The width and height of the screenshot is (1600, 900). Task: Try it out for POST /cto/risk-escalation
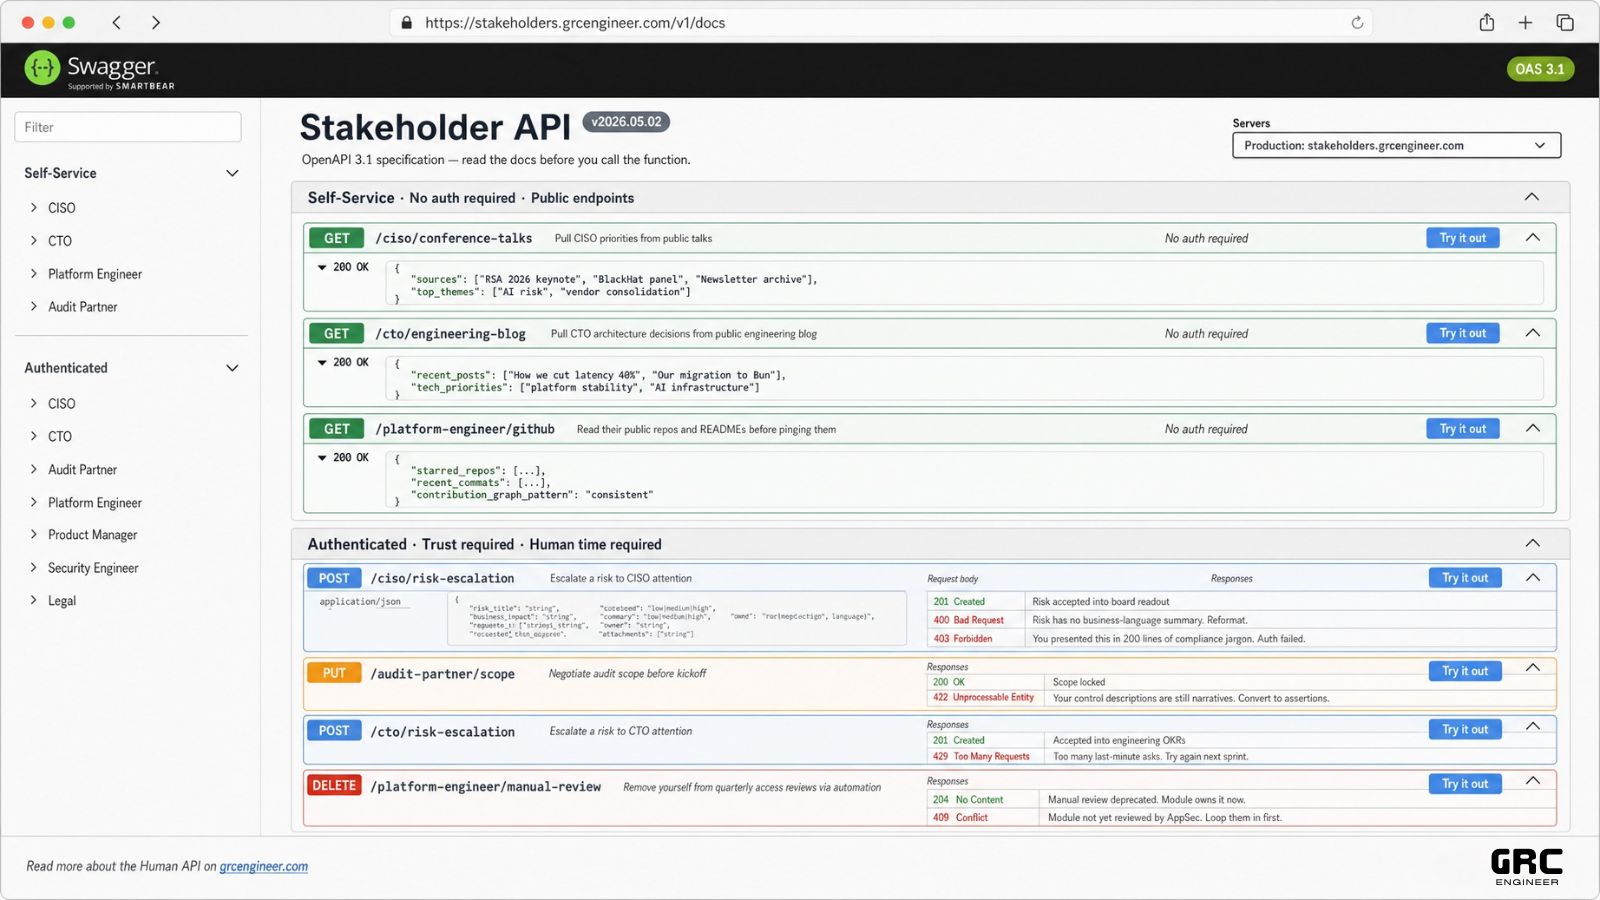pyautogui.click(x=1465, y=730)
